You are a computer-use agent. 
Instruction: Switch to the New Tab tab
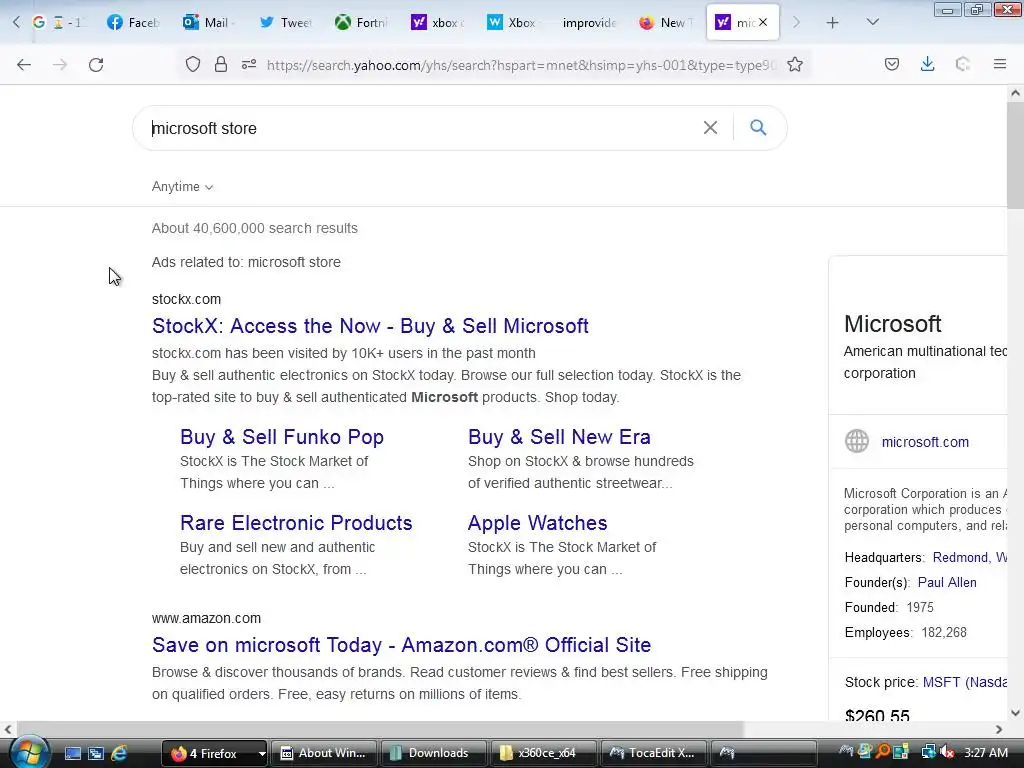[665, 22]
